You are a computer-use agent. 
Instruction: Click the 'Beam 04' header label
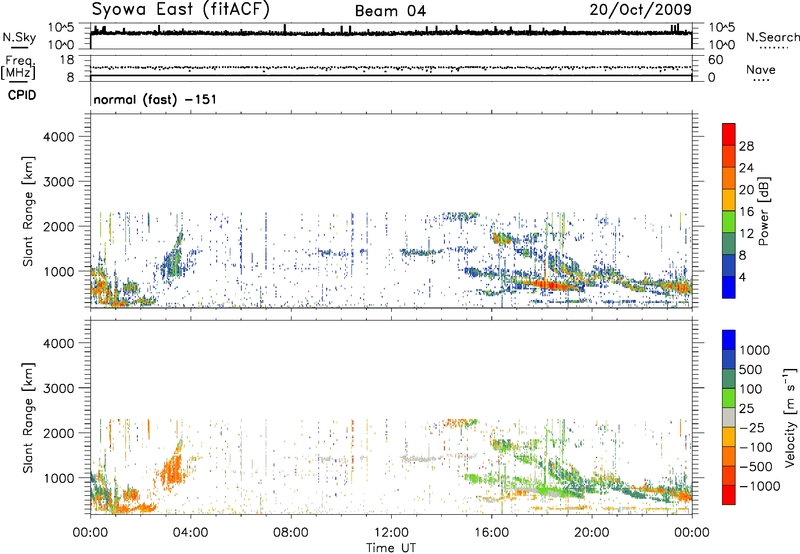(390, 11)
